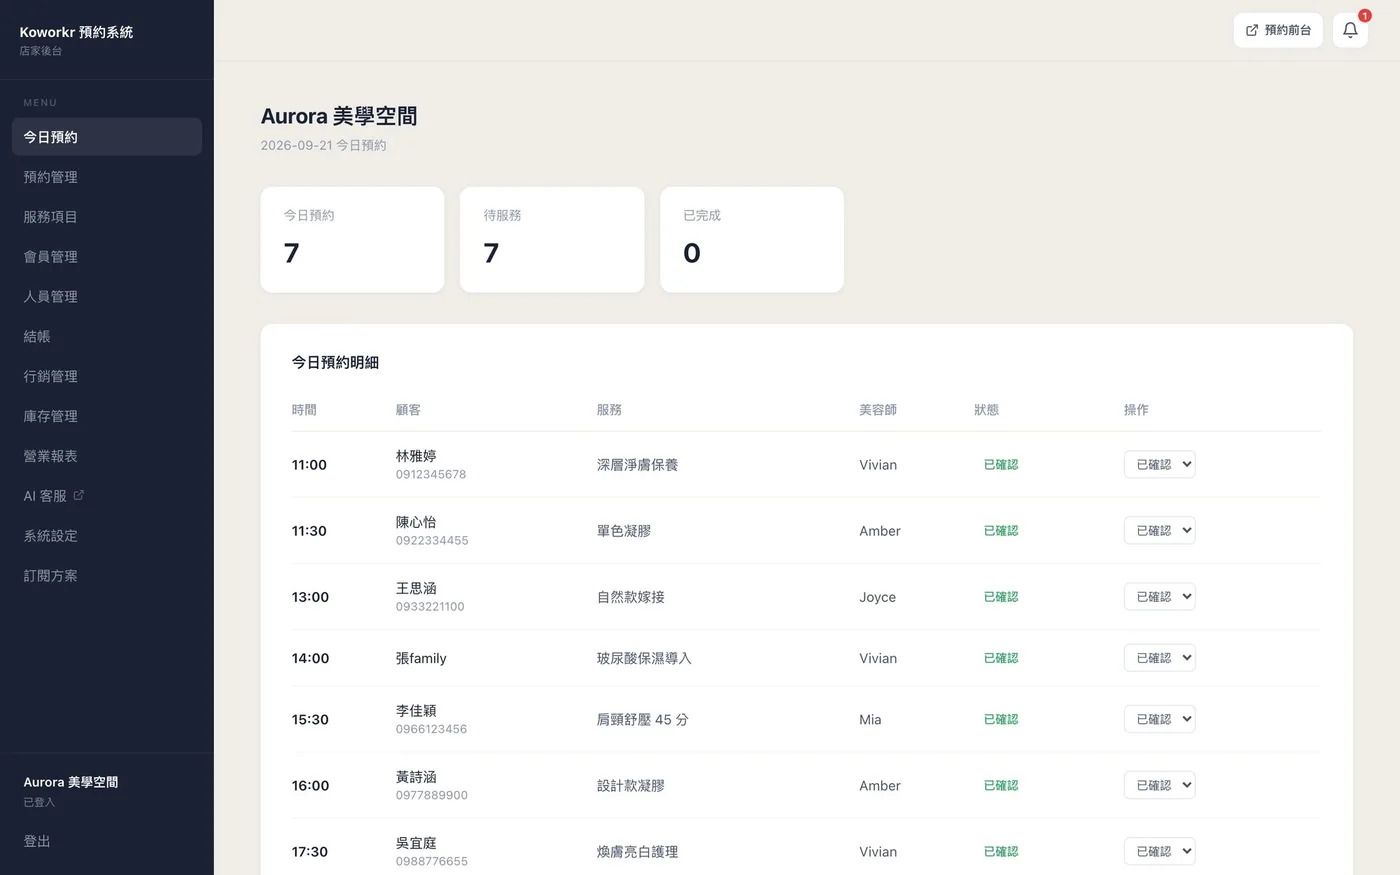The image size is (1400, 875).
Task: Click the Koworkr 預約系統 logo title
Action: click(76, 32)
